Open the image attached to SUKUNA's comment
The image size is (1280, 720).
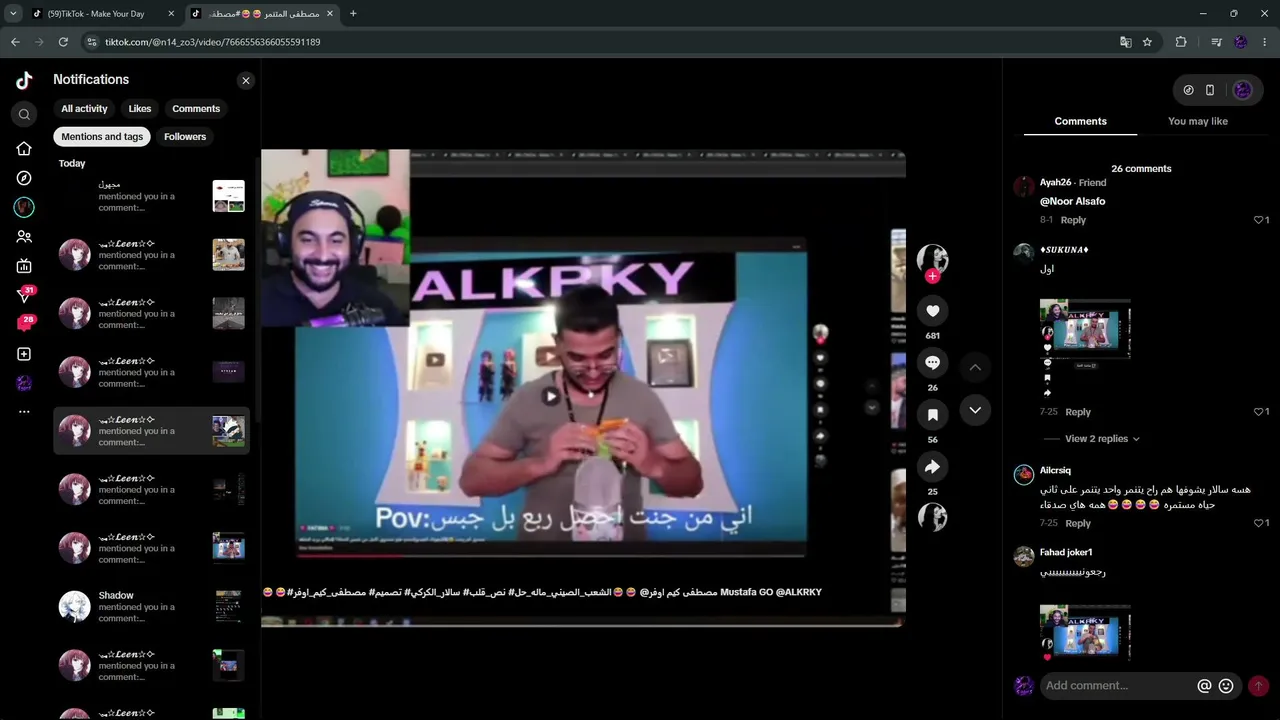1085,350
